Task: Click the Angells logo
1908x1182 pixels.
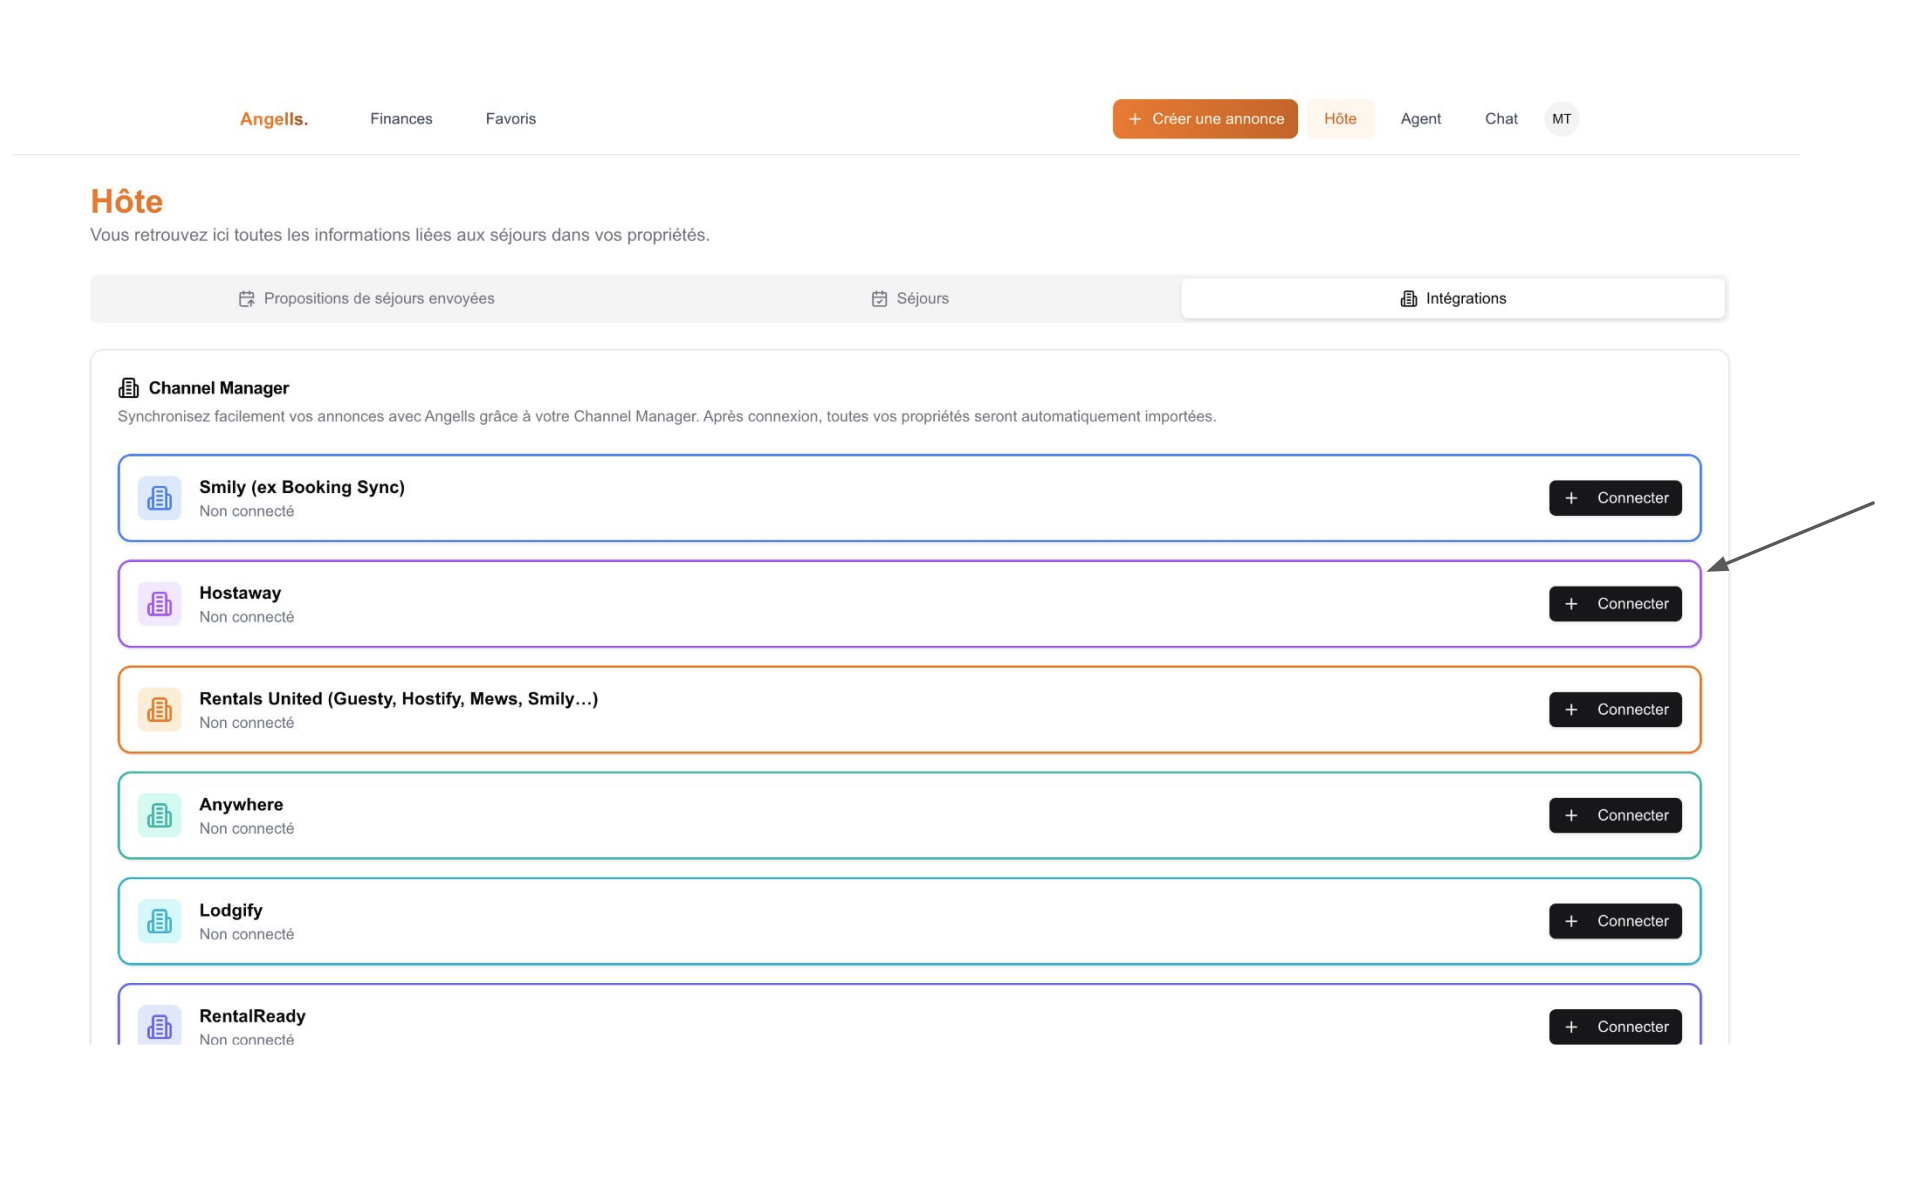Action: tap(273, 119)
